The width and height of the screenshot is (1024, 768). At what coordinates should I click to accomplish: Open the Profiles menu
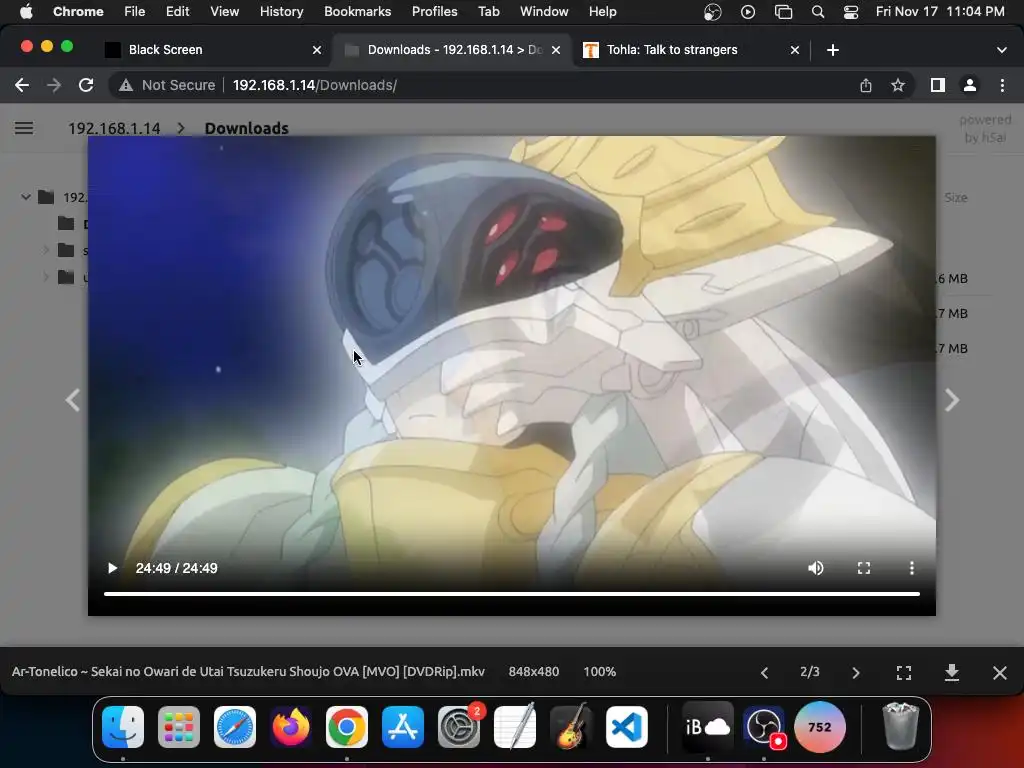(x=434, y=11)
